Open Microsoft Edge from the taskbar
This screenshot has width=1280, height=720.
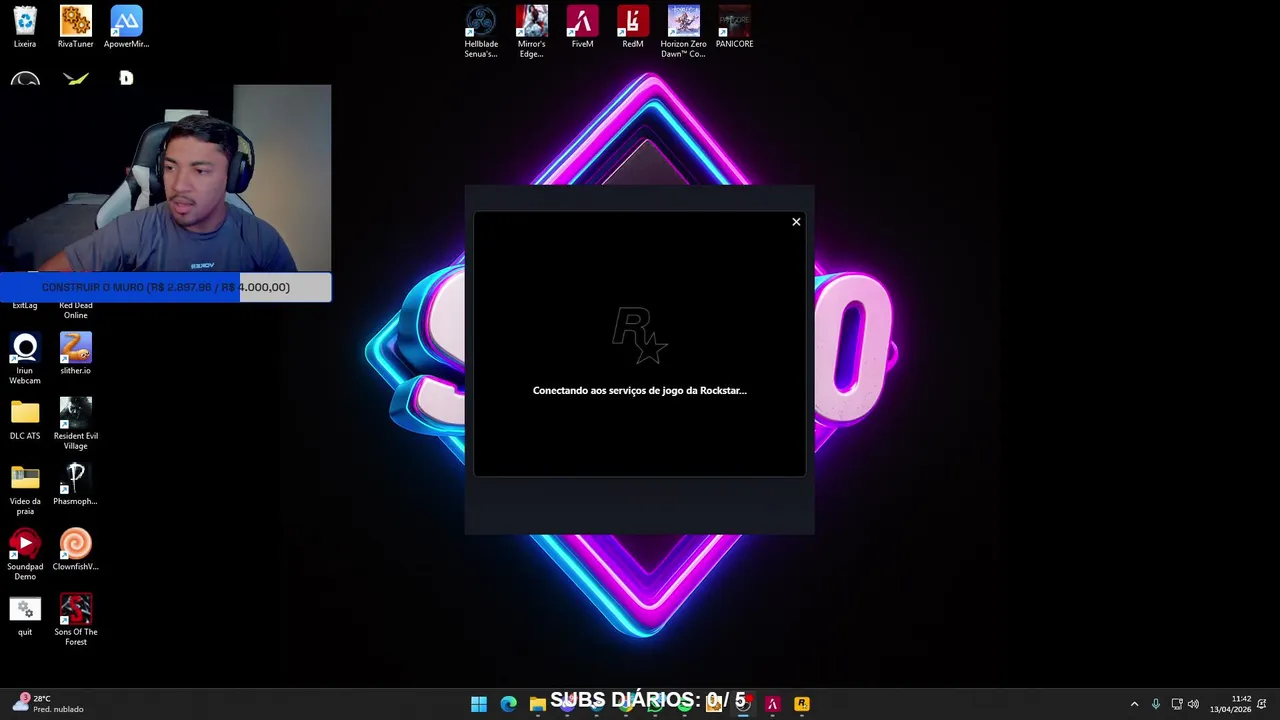(x=508, y=704)
